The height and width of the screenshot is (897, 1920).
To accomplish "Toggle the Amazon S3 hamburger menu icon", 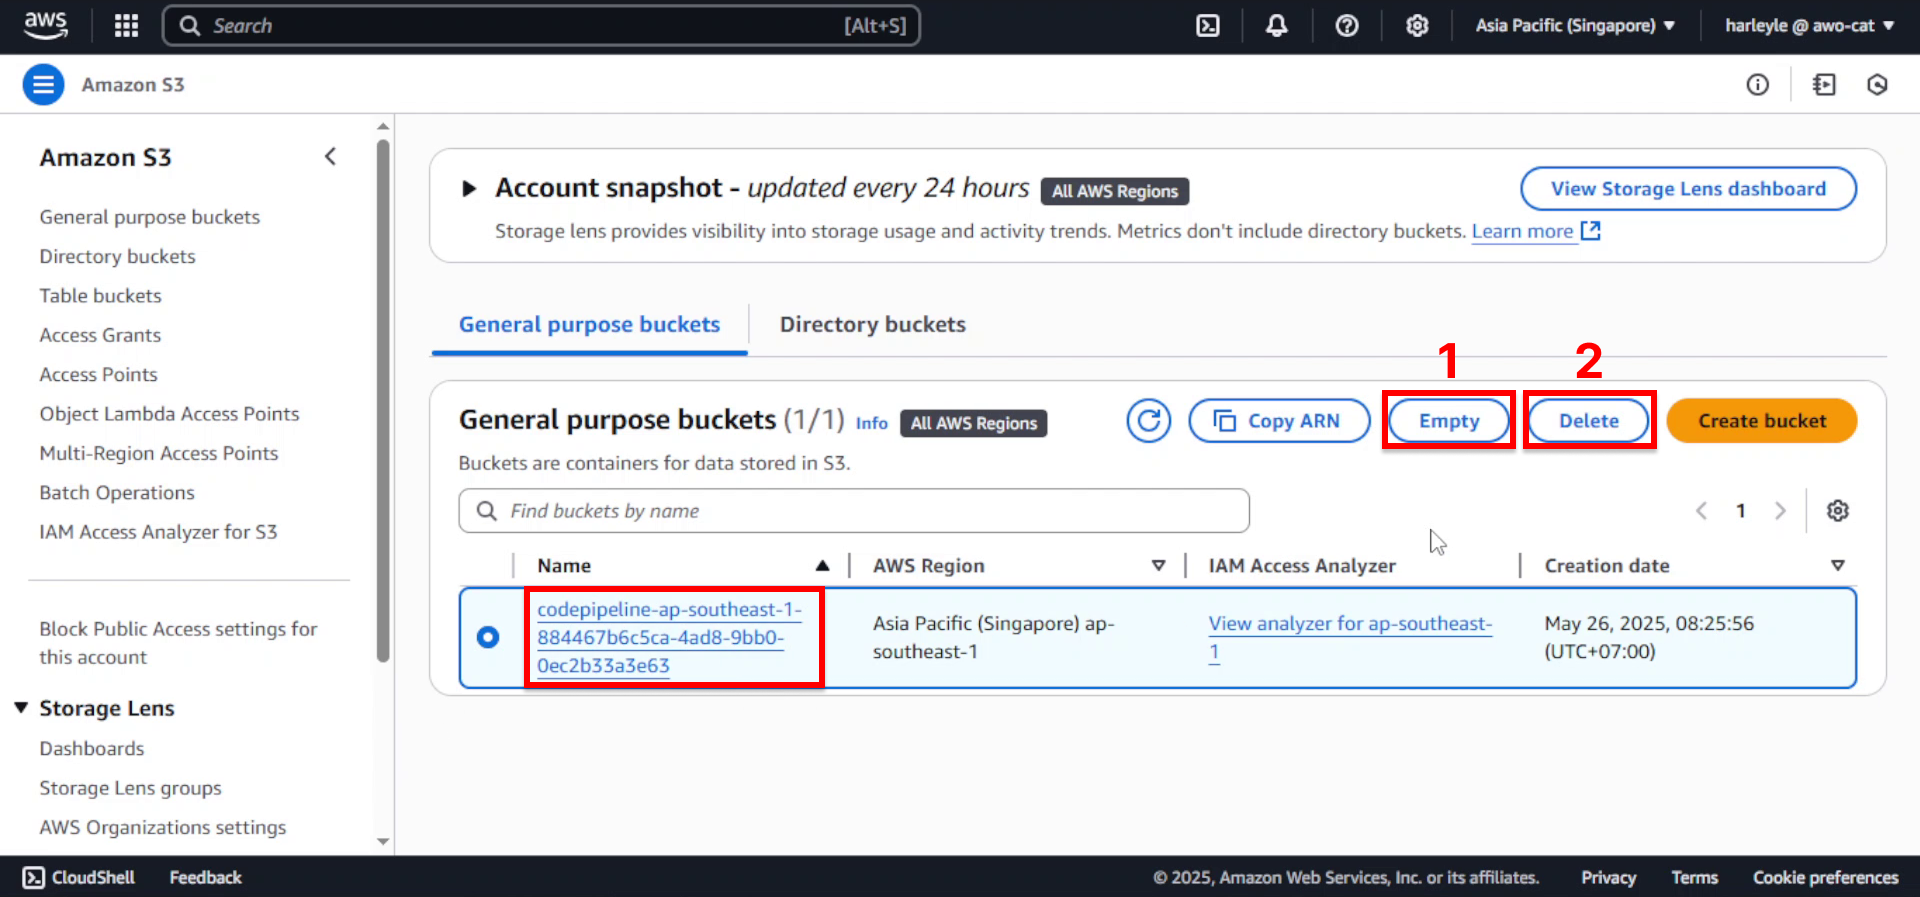I will [x=43, y=85].
